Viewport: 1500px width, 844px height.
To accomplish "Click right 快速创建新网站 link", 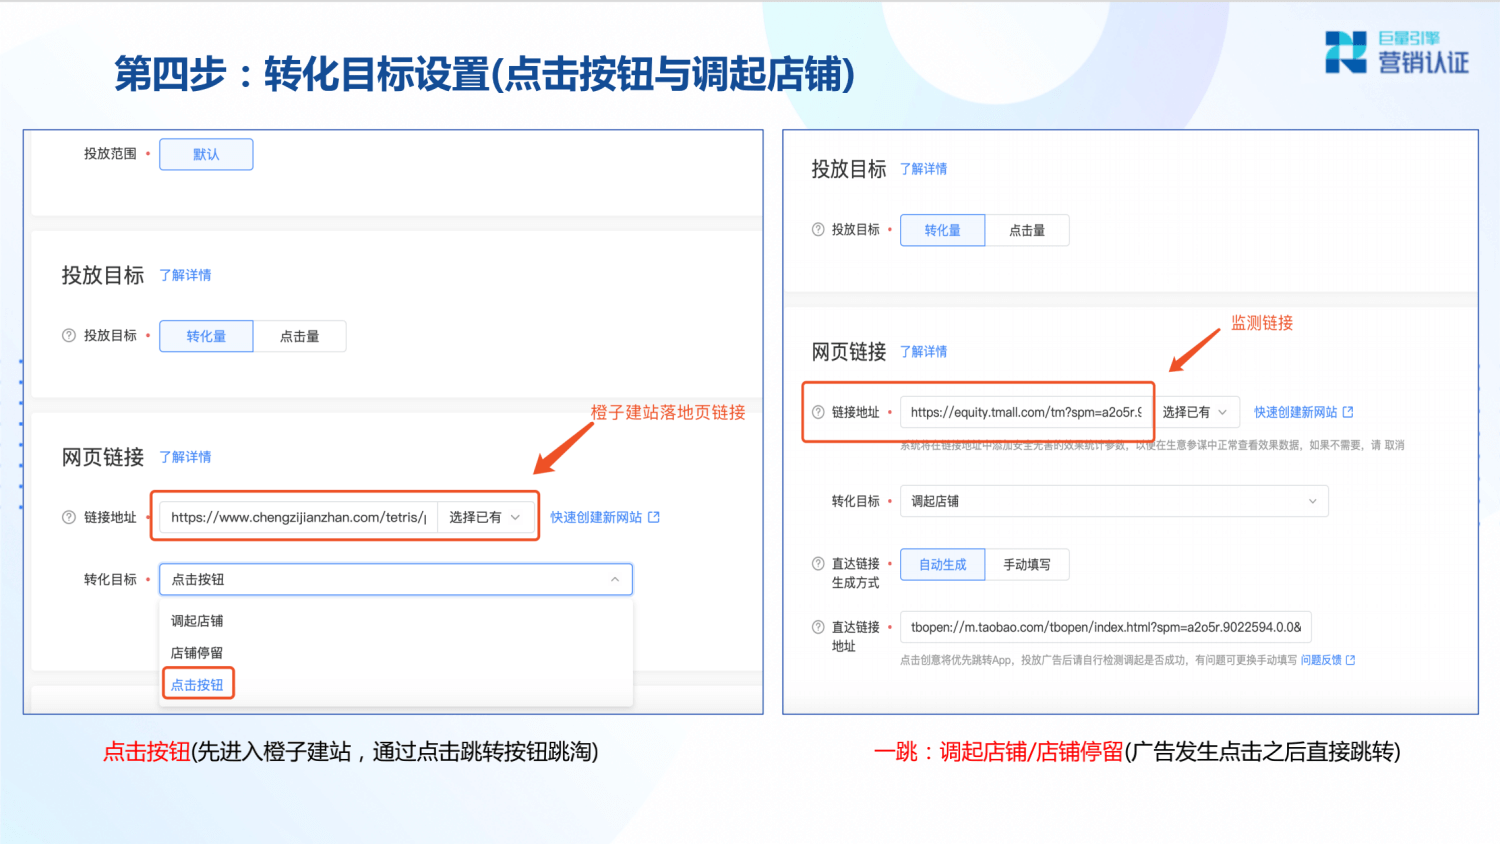I will [x=1295, y=412].
